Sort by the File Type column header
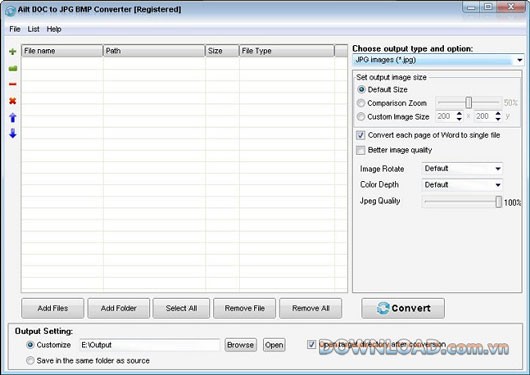This screenshot has width=530, height=375. [287, 51]
